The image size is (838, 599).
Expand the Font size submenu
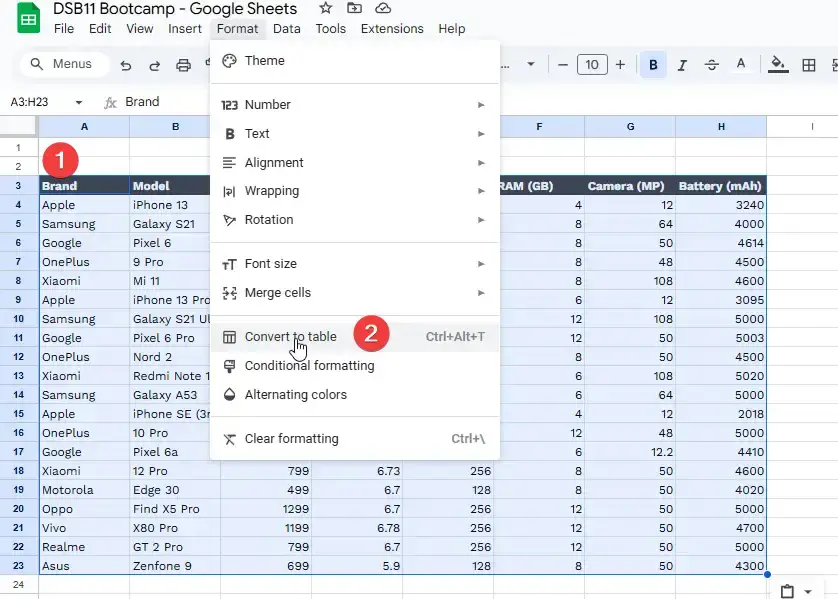pos(355,264)
